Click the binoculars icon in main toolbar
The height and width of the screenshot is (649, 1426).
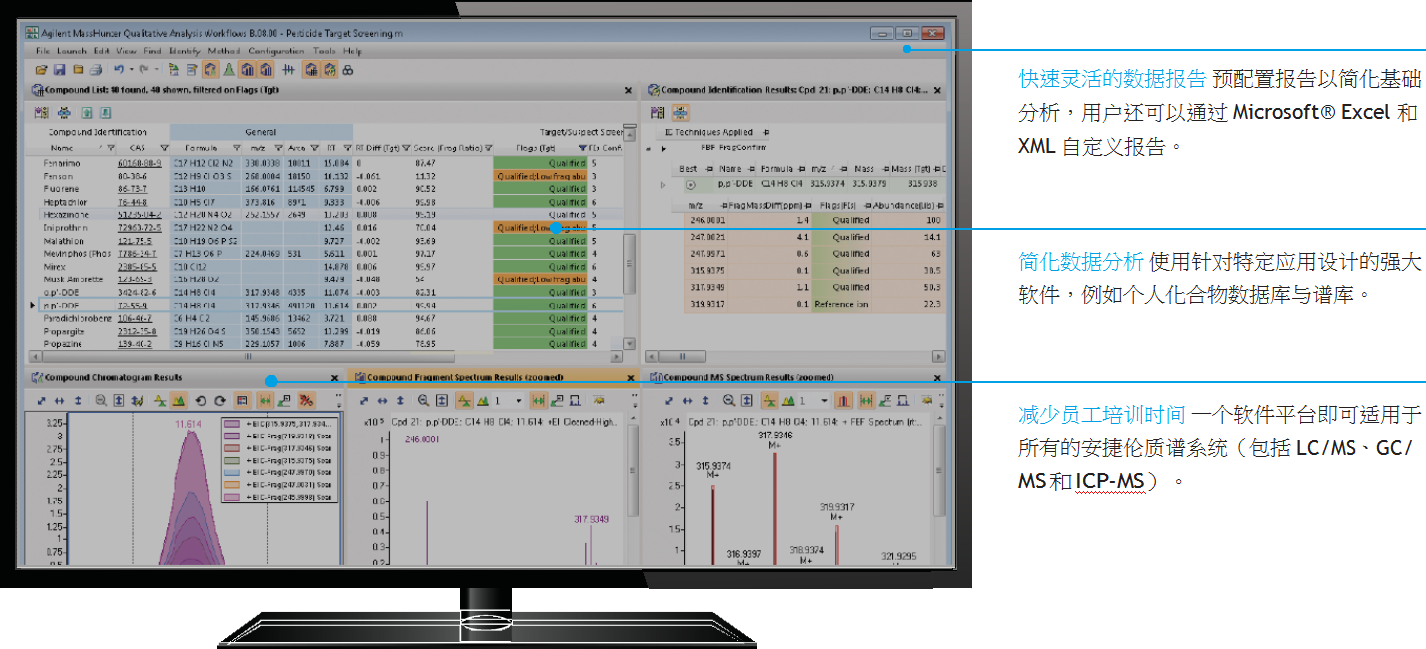[x=348, y=70]
